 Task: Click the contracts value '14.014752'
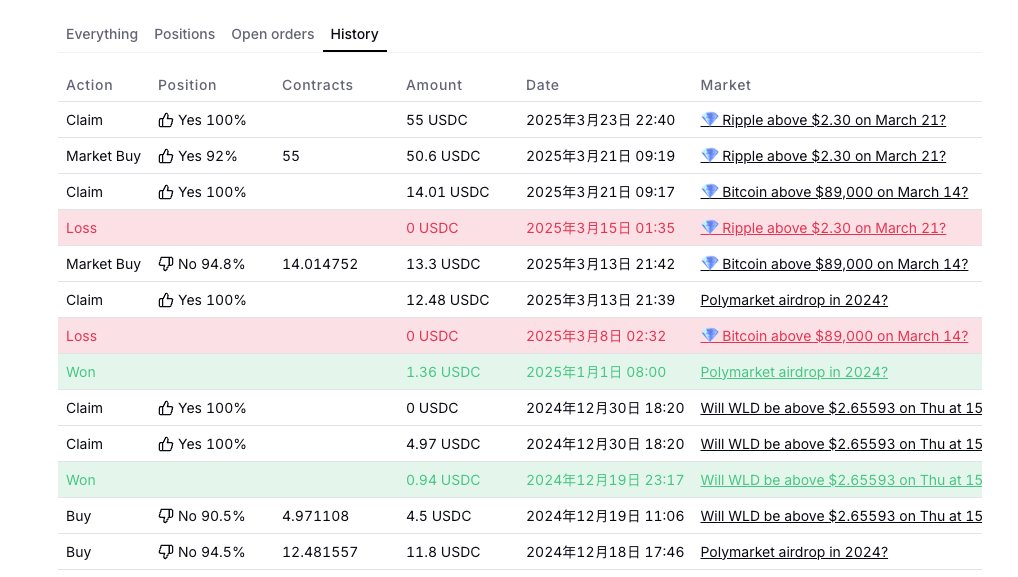click(320, 264)
